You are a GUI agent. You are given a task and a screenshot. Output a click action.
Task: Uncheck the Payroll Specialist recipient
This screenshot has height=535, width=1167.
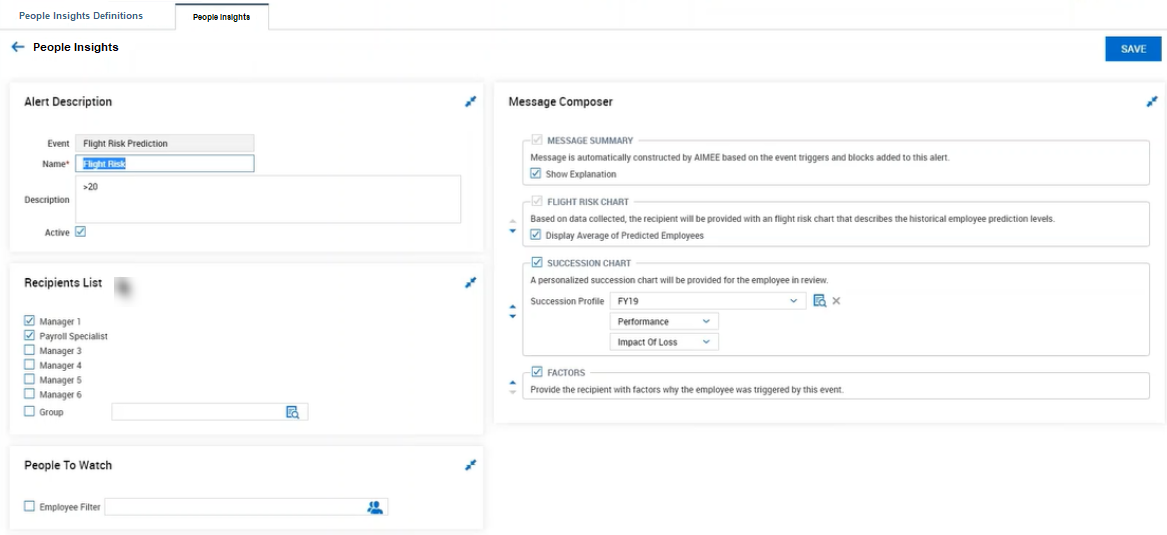click(x=30, y=336)
